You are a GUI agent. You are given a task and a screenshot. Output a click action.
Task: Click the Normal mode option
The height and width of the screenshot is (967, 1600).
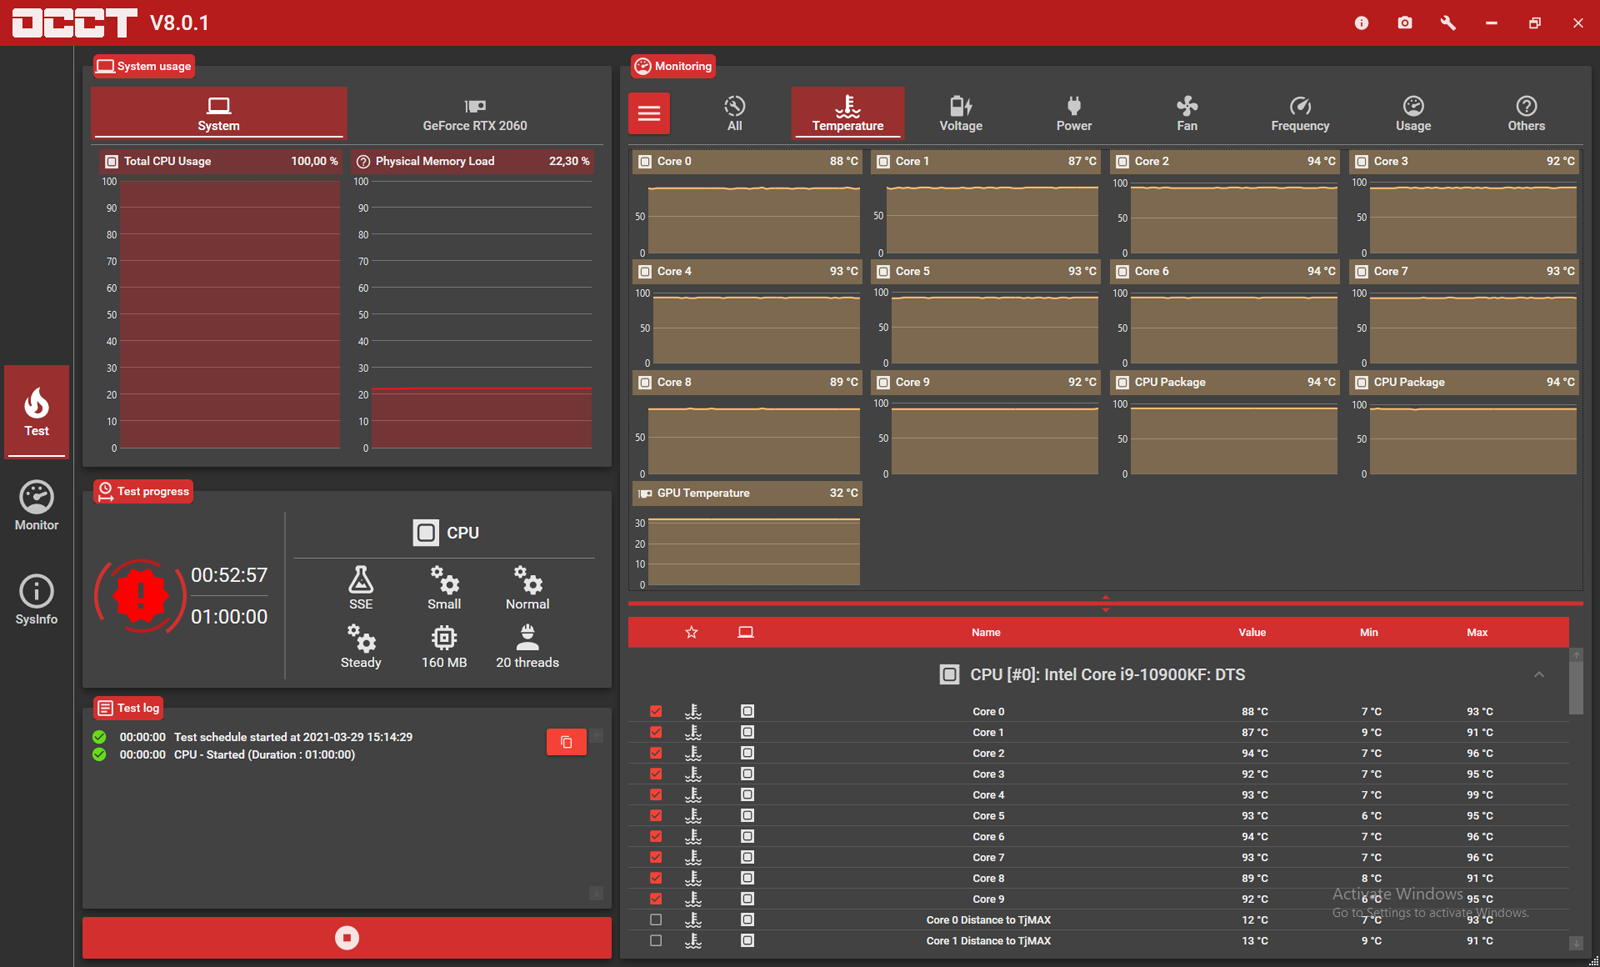[x=527, y=588]
